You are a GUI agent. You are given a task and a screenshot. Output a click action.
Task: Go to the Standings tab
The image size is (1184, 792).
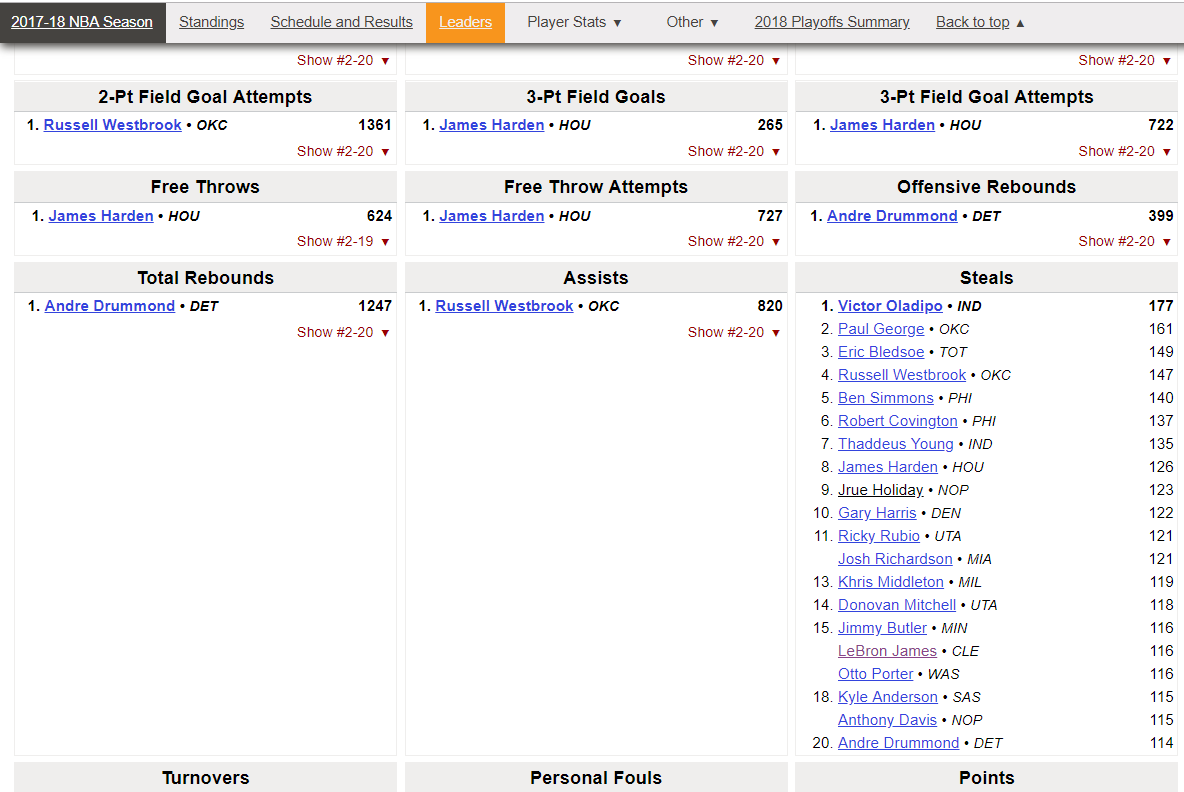[211, 22]
